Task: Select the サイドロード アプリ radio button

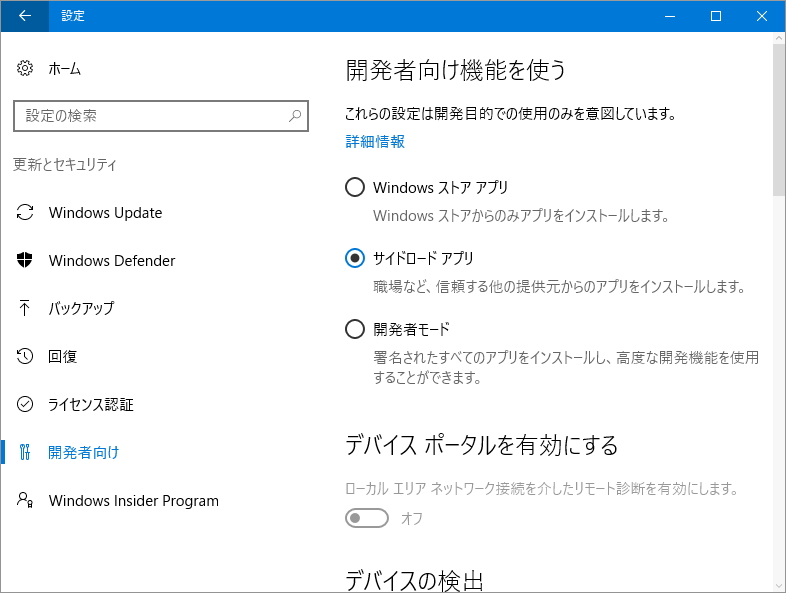Action: [355, 258]
